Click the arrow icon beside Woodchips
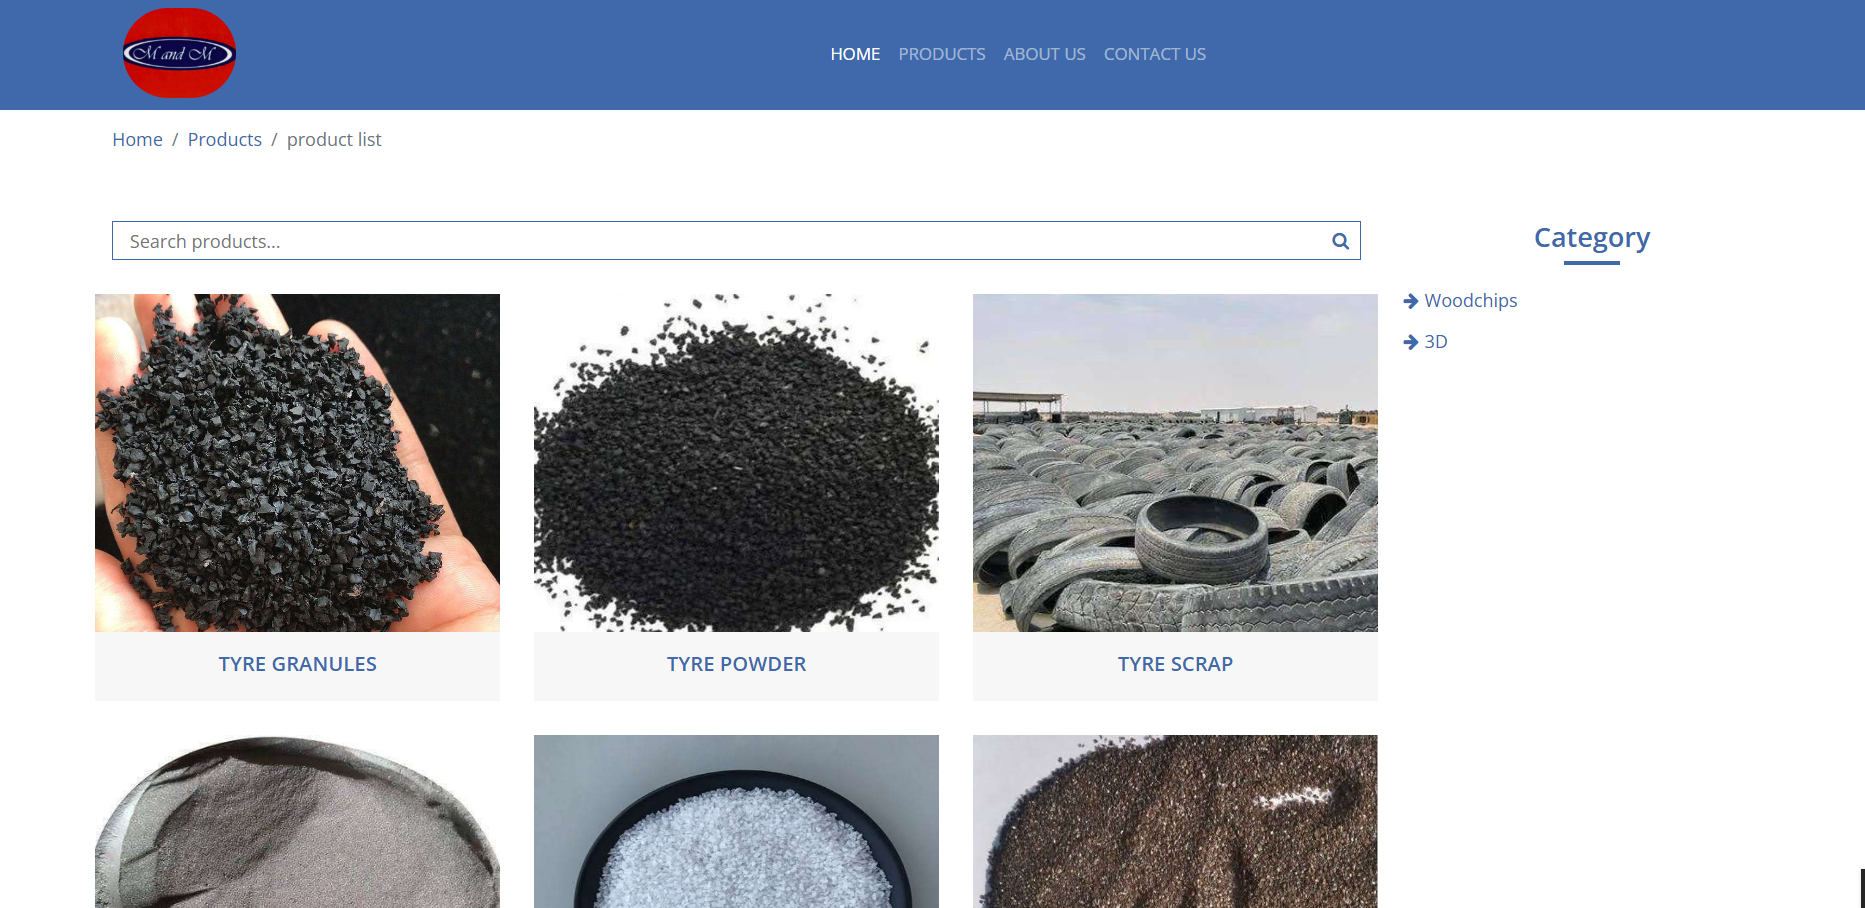 (x=1411, y=301)
